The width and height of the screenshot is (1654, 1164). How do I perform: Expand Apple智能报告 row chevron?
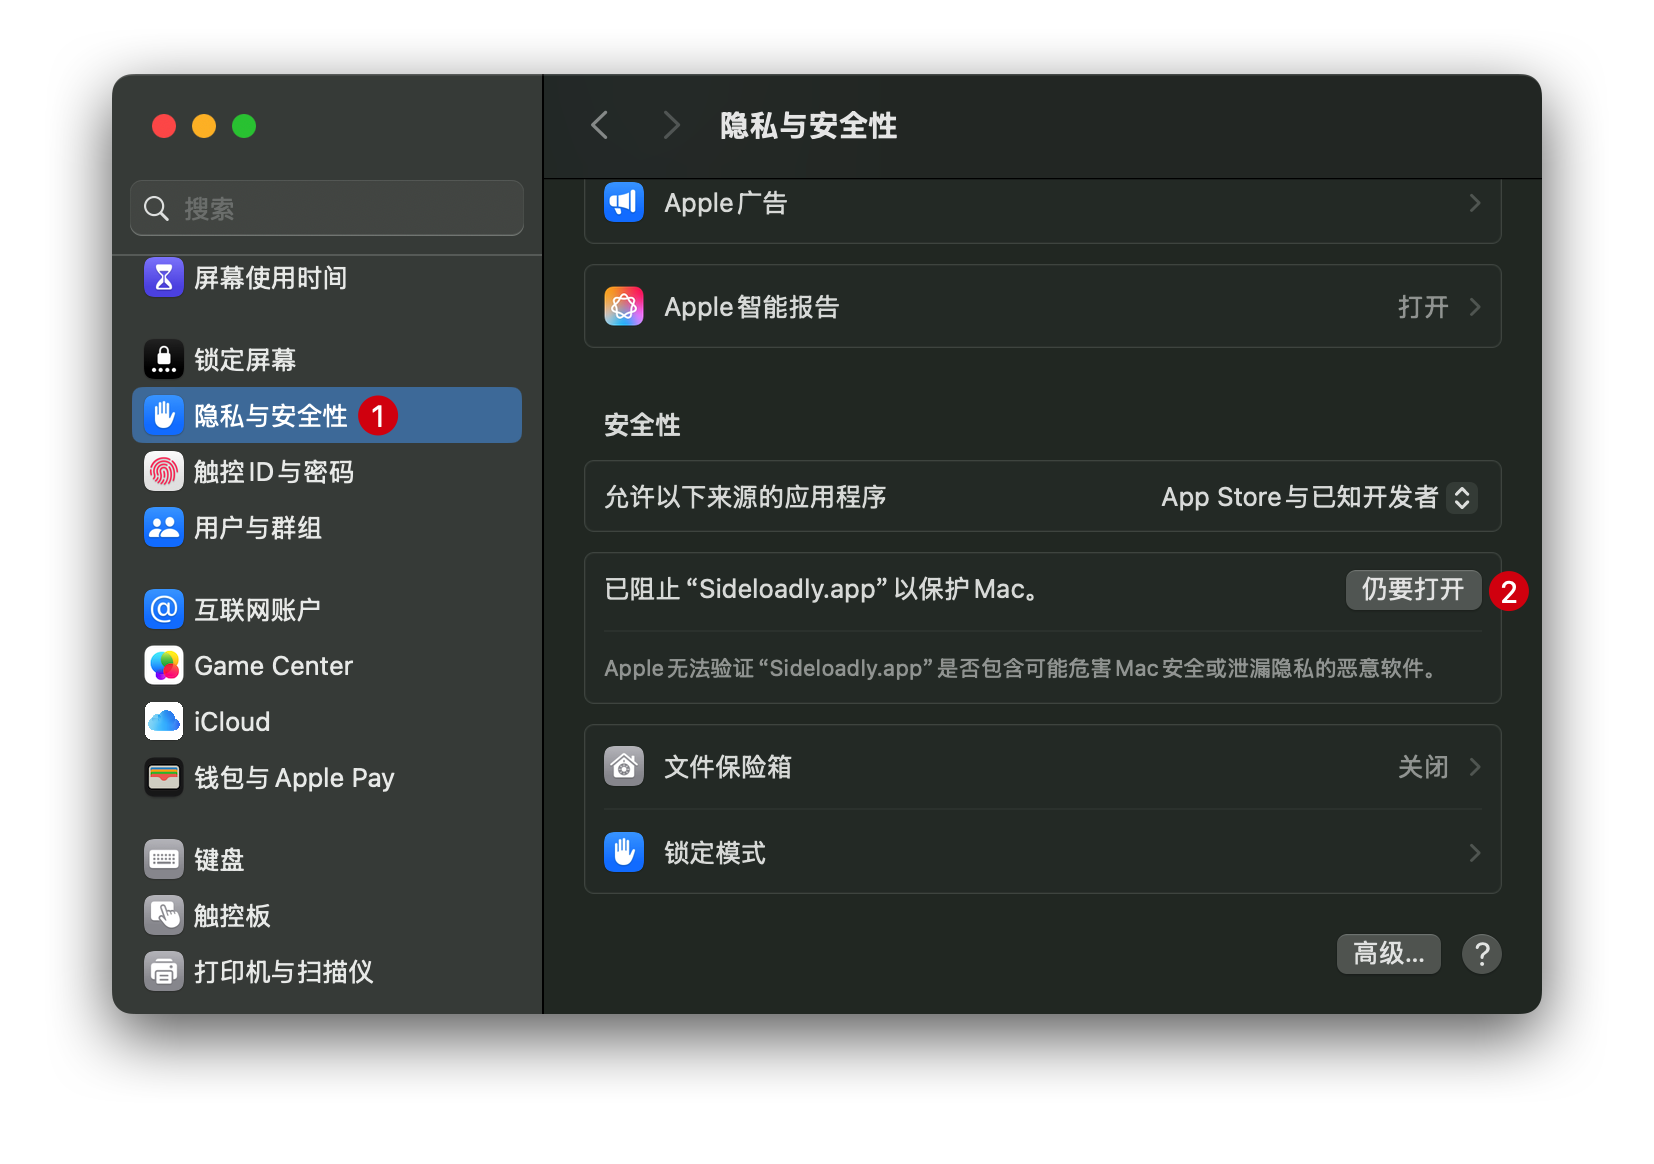1475,307
